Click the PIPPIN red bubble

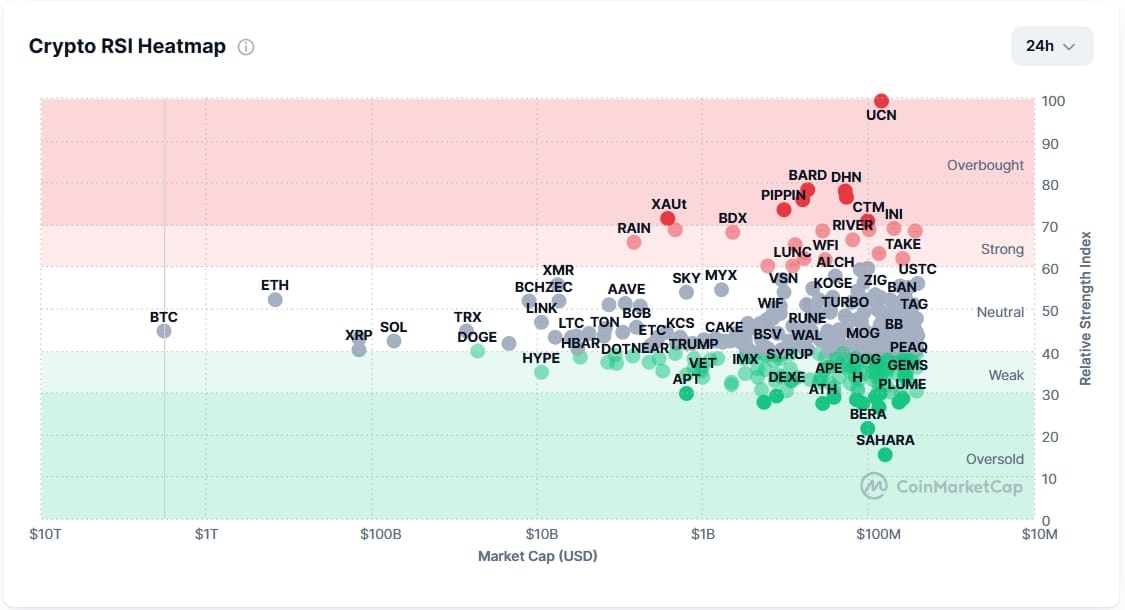point(783,209)
